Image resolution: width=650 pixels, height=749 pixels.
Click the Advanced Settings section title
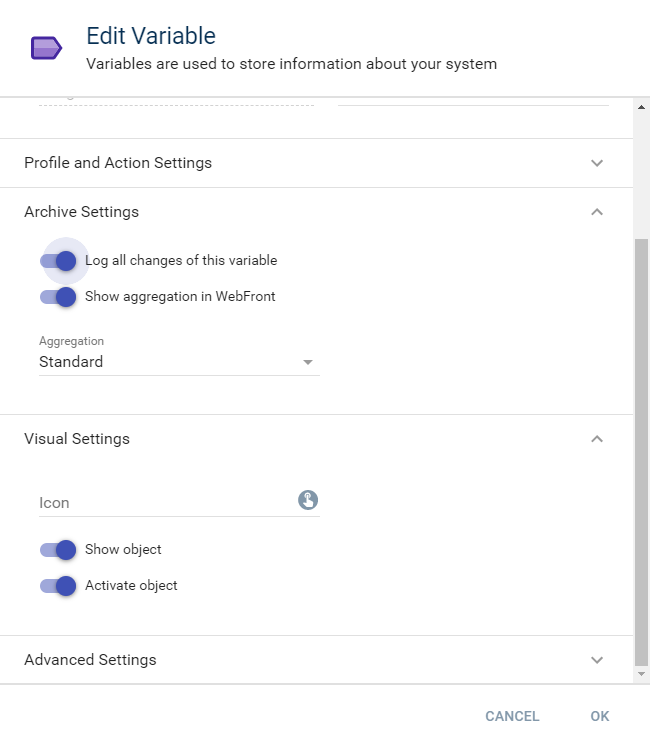click(x=90, y=660)
